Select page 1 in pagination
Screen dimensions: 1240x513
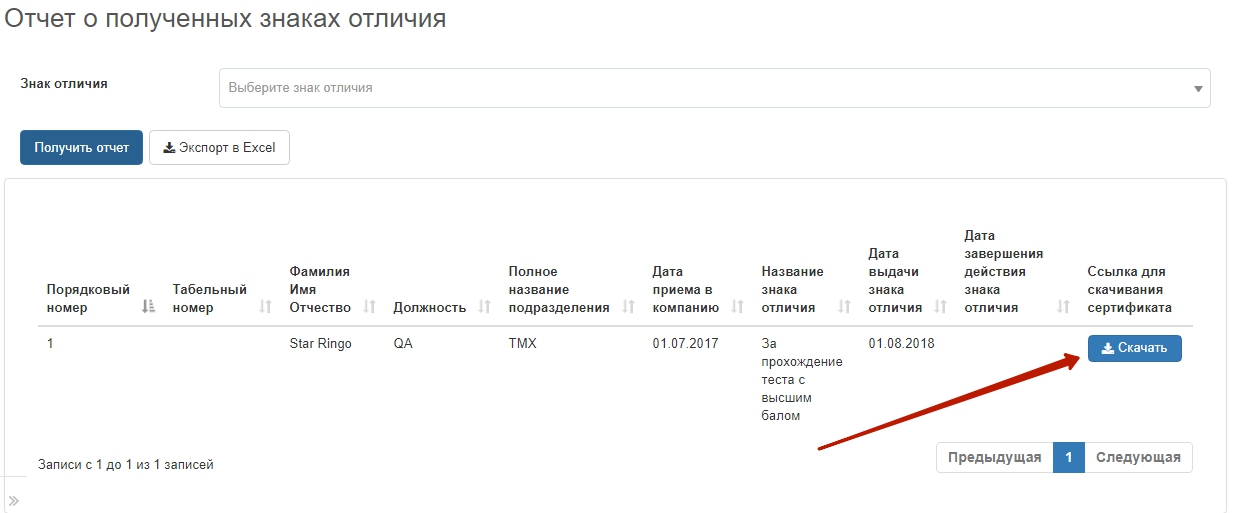coord(1069,458)
